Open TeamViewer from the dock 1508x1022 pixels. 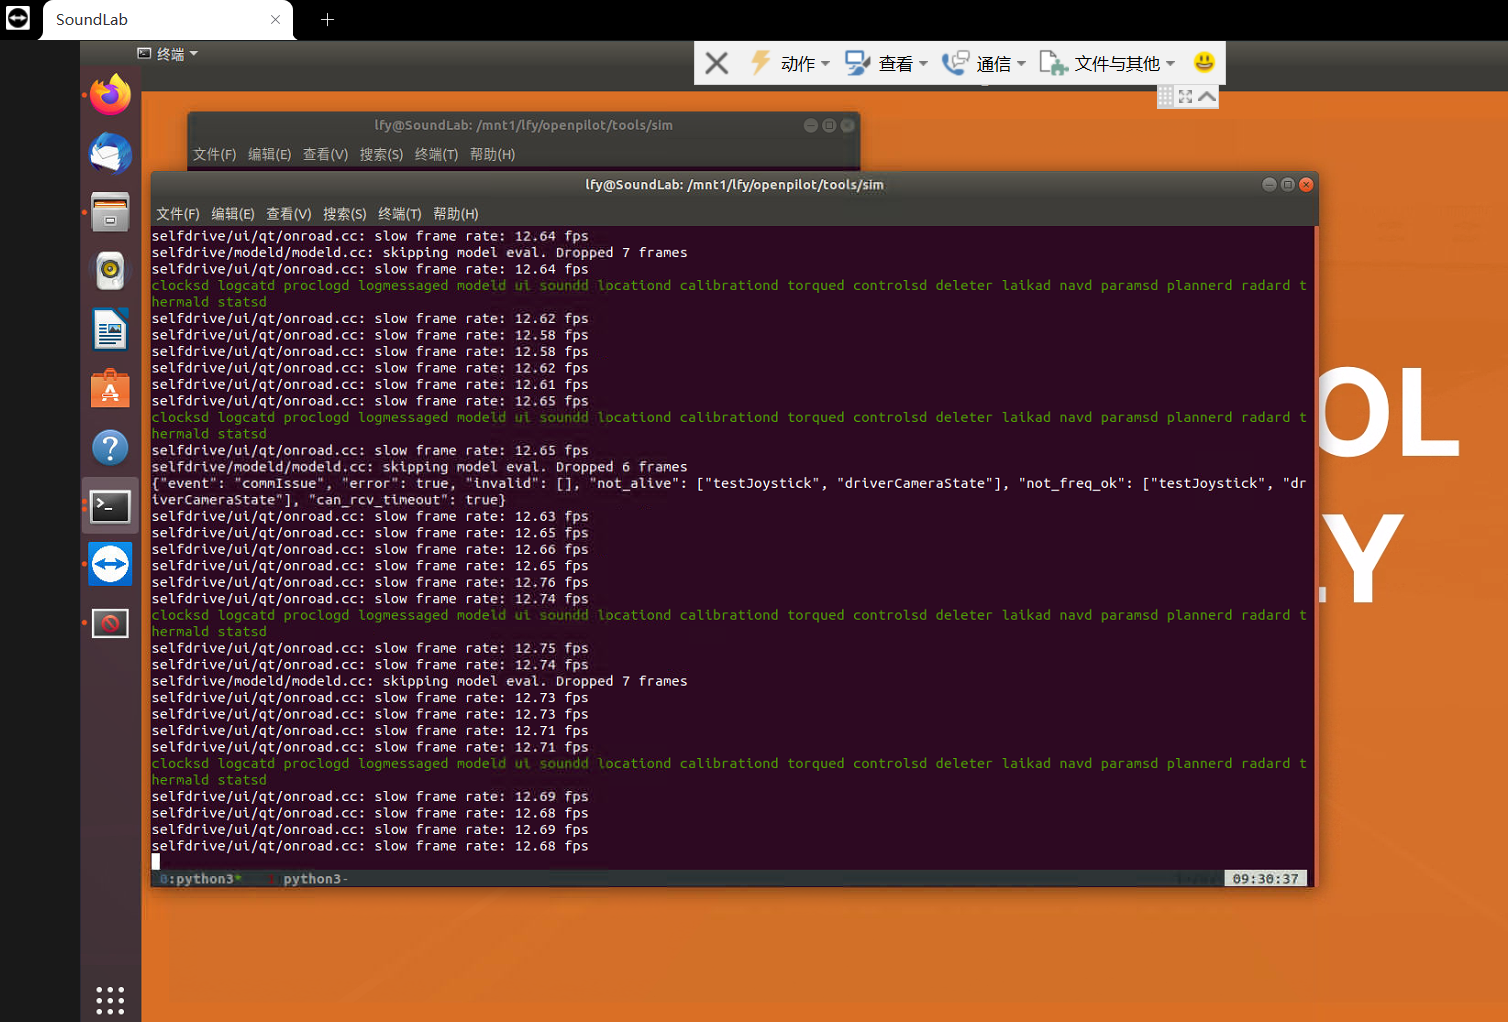(x=110, y=563)
